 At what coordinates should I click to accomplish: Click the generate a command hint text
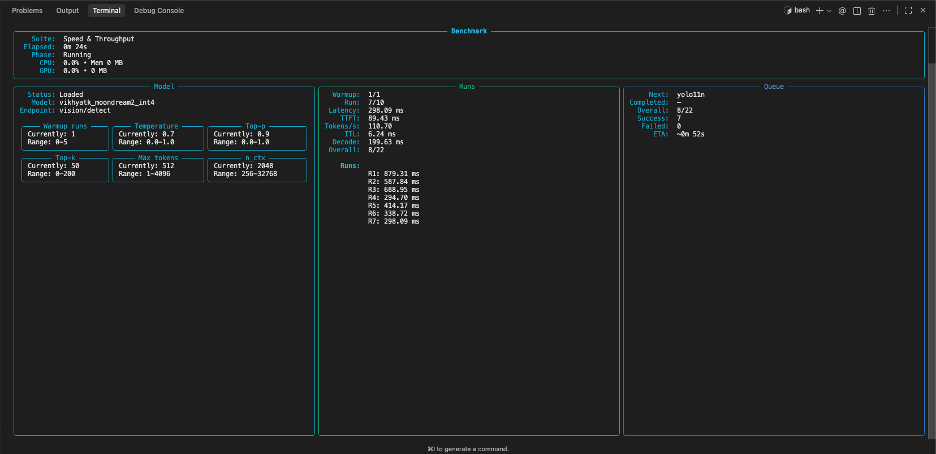(468, 449)
